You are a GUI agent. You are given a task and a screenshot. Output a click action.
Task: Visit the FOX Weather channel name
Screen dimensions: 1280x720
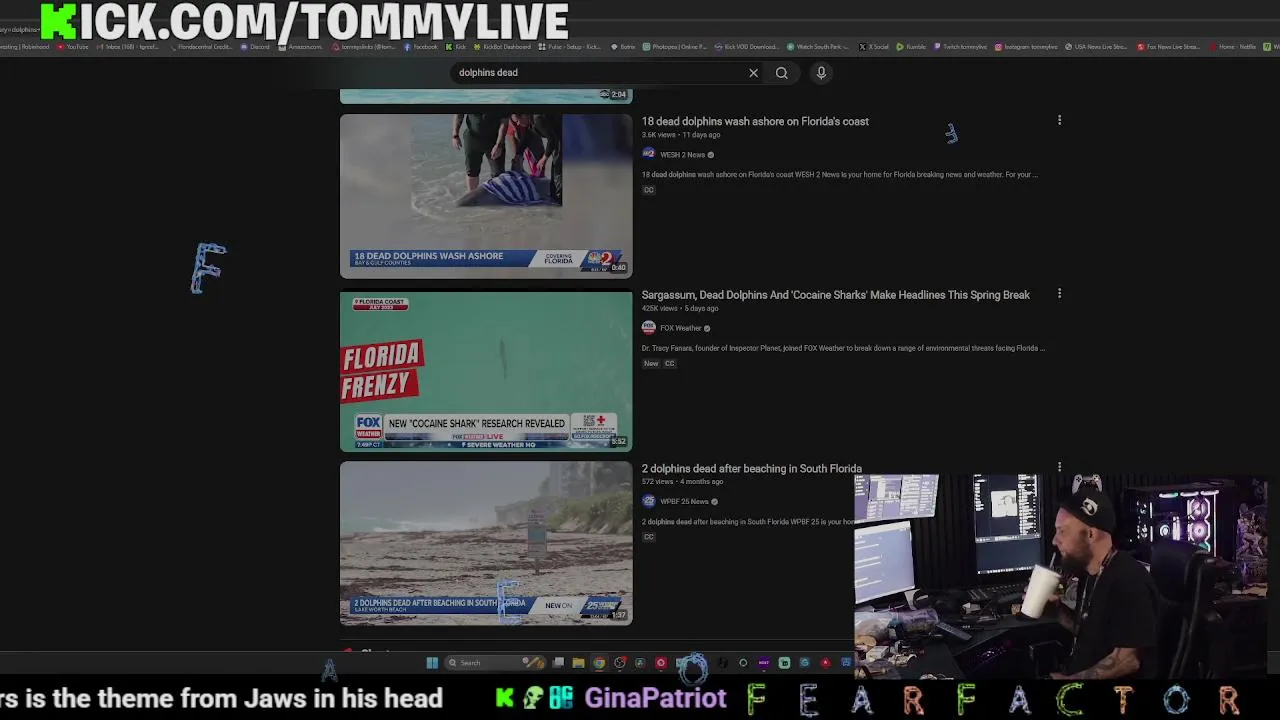tap(680, 328)
